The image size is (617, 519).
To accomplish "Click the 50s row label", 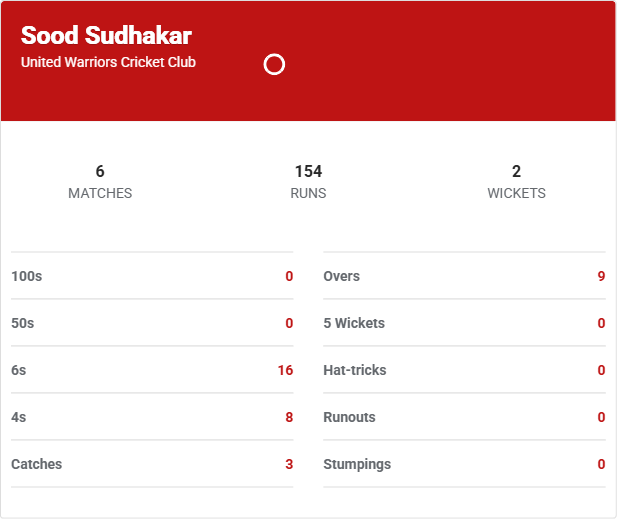I will 24,323.
